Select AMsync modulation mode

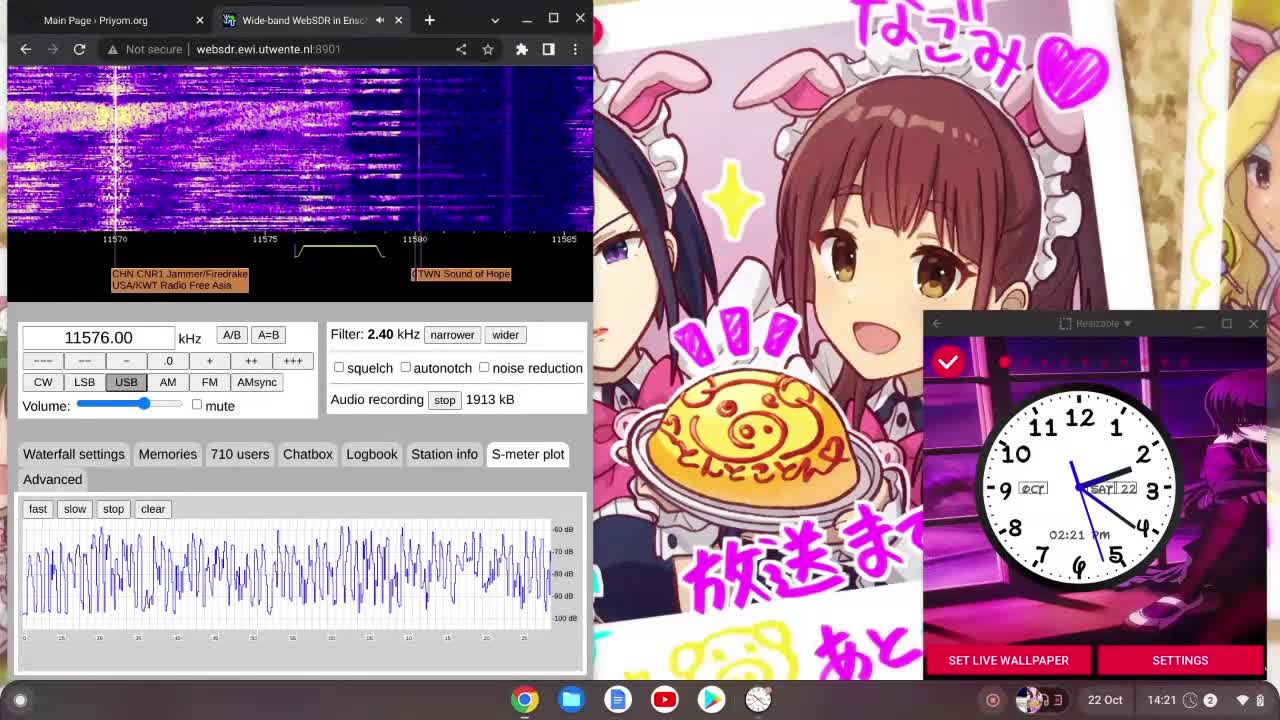coord(257,382)
